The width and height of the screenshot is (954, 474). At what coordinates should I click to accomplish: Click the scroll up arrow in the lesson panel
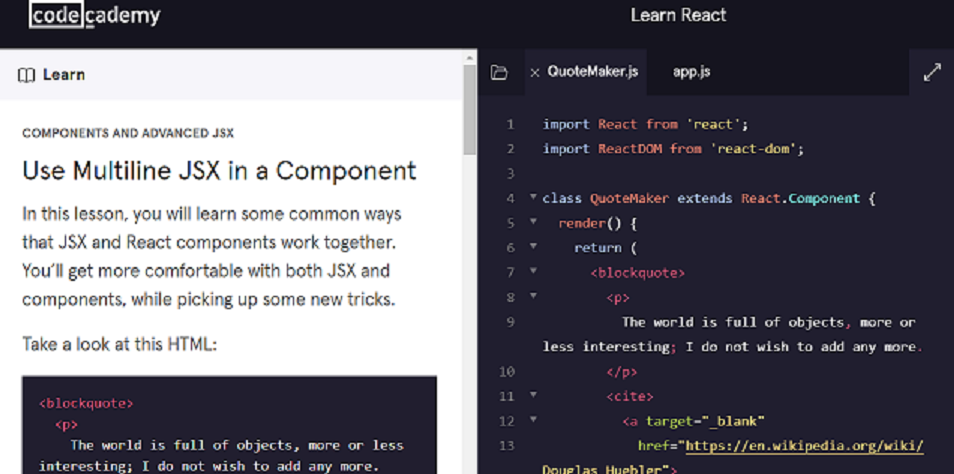pyautogui.click(x=469, y=58)
